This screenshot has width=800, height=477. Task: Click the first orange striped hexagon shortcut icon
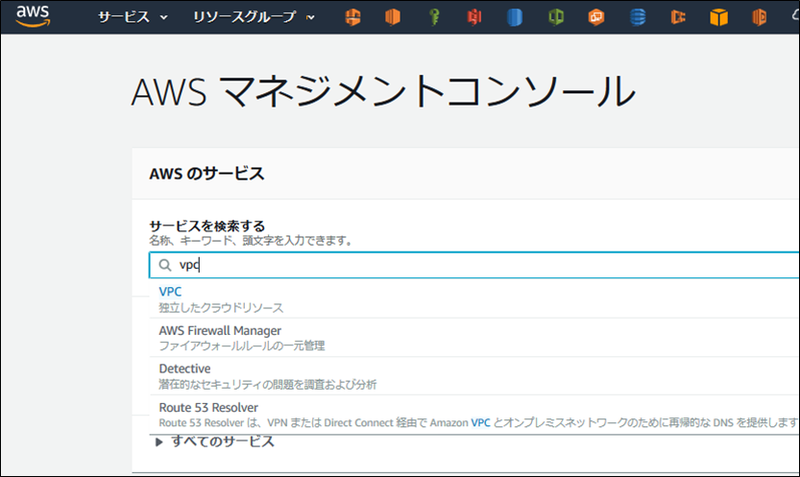coord(353,17)
